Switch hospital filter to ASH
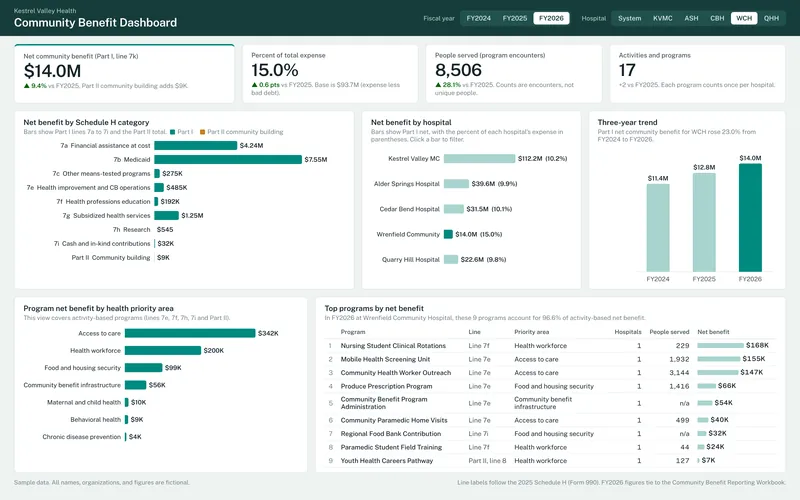This screenshot has width=800, height=500. click(x=691, y=18)
